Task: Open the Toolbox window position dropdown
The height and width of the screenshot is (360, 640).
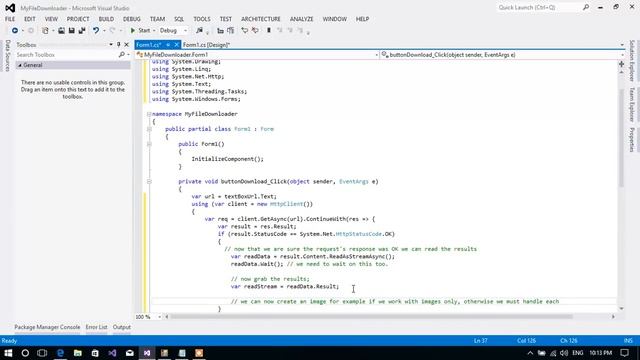Action: [111, 44]
